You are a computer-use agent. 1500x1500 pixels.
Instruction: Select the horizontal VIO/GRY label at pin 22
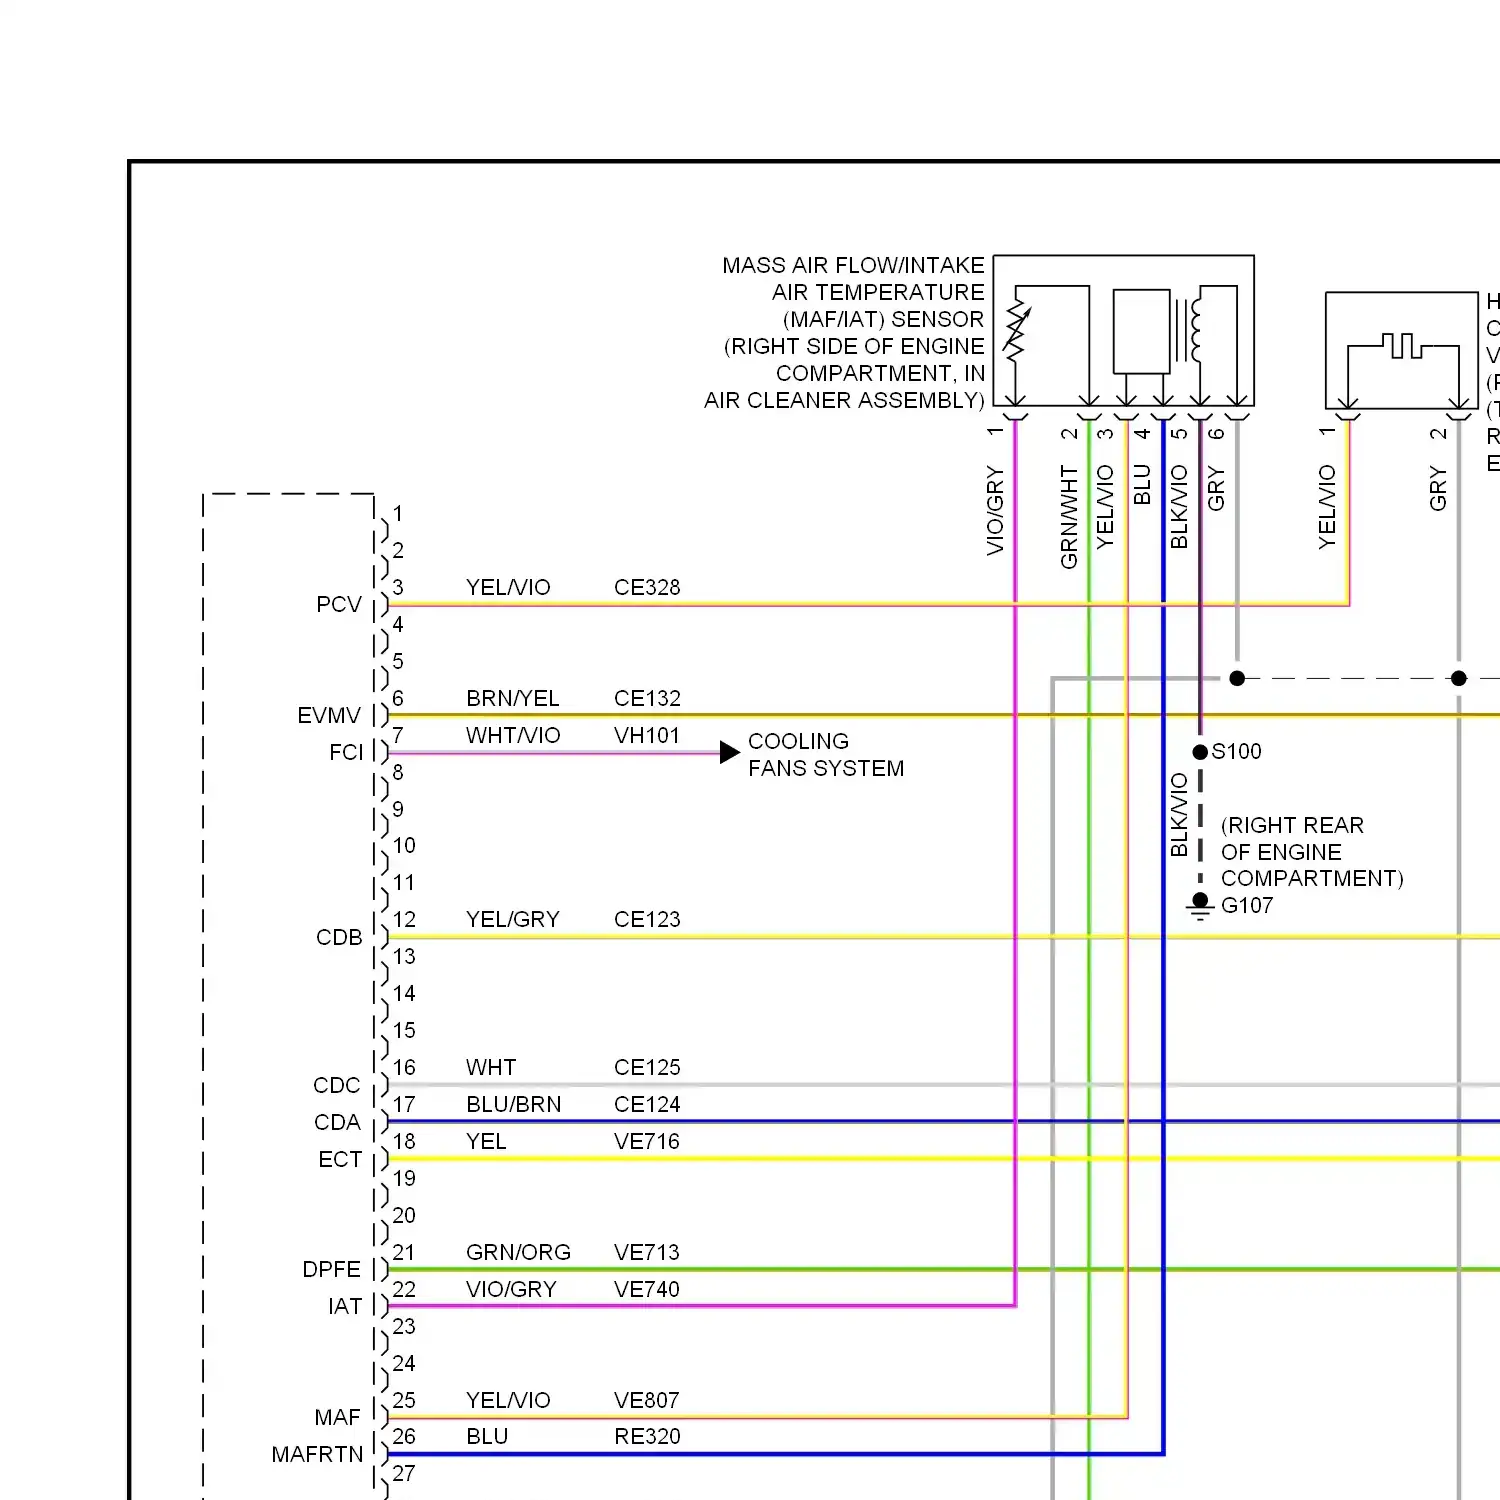pos(511,1289)
